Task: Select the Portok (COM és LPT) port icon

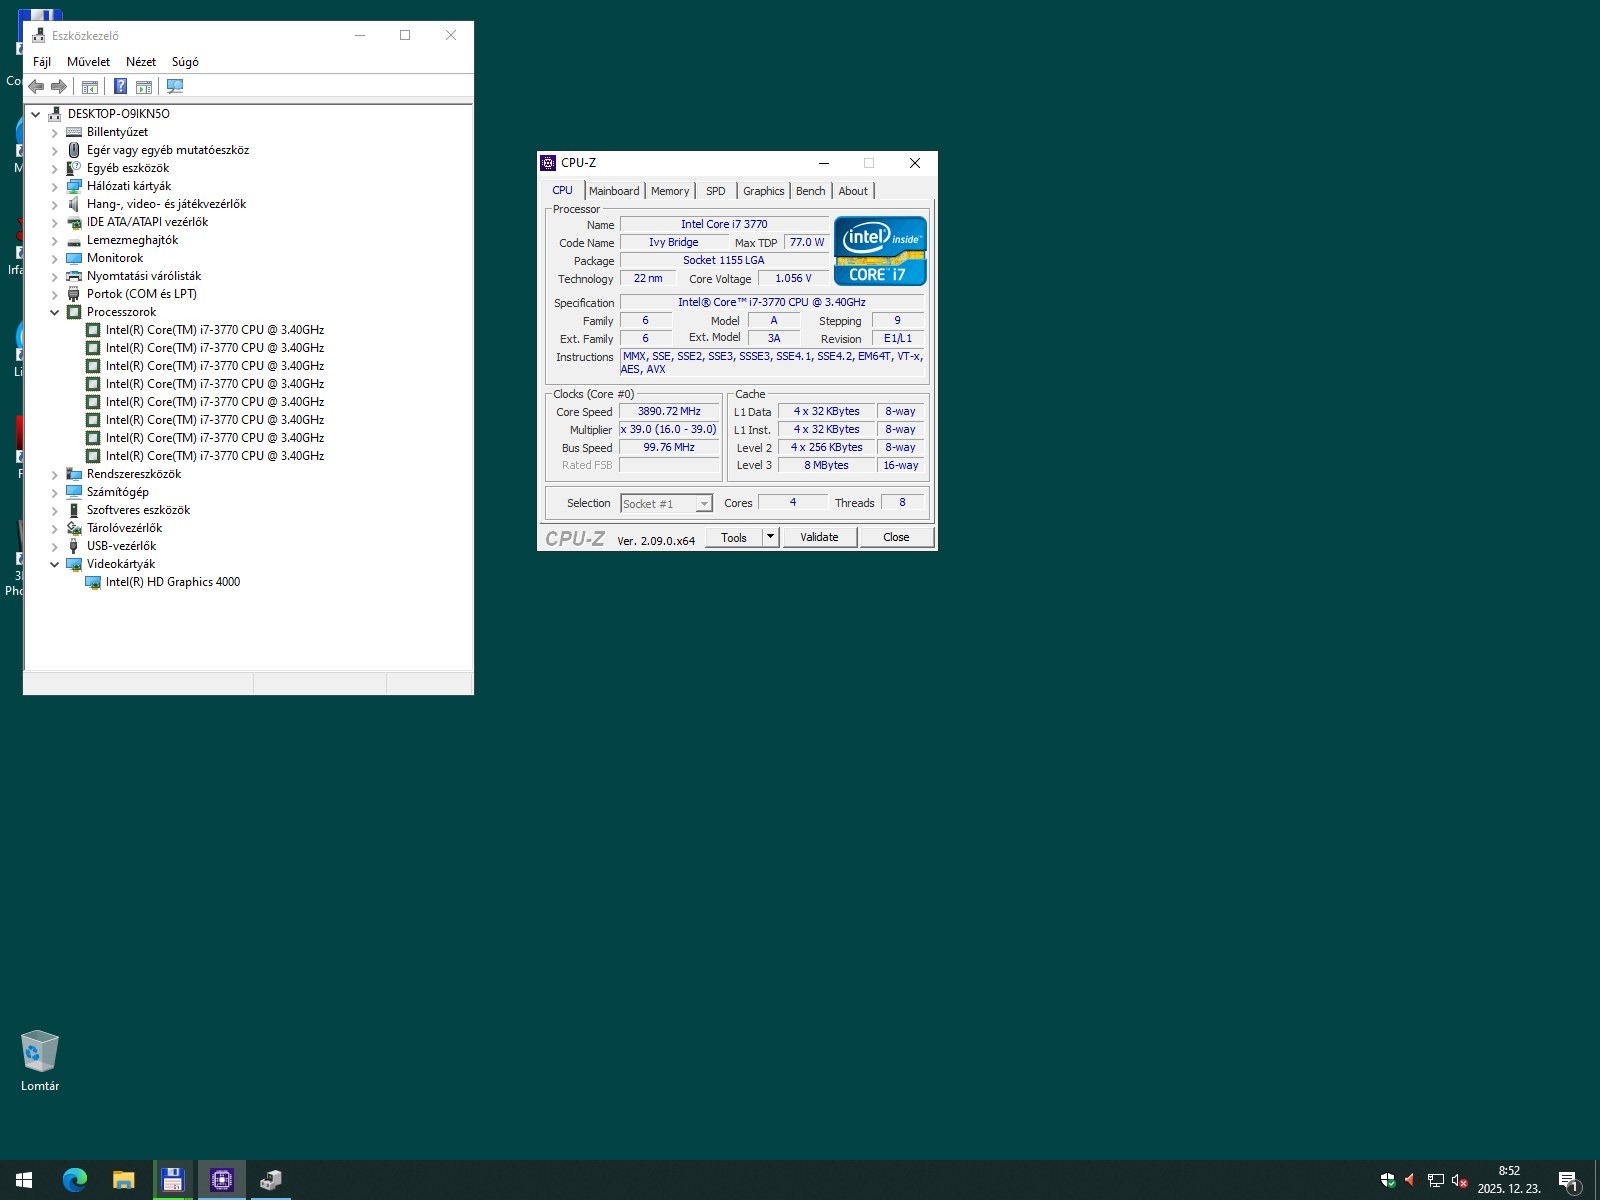Action: [74, 294]
